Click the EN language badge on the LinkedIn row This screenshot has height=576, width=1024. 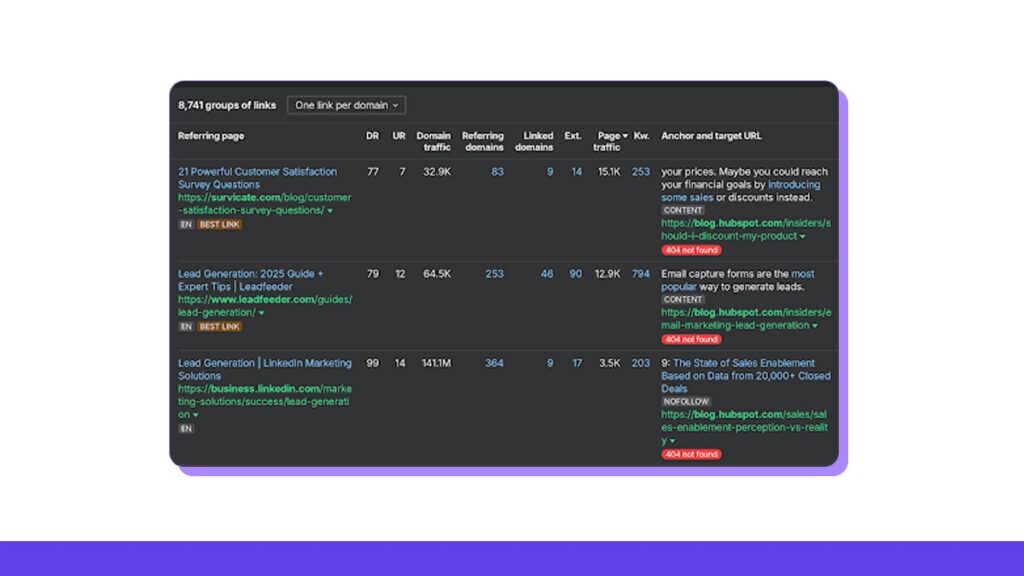point(184,428)
